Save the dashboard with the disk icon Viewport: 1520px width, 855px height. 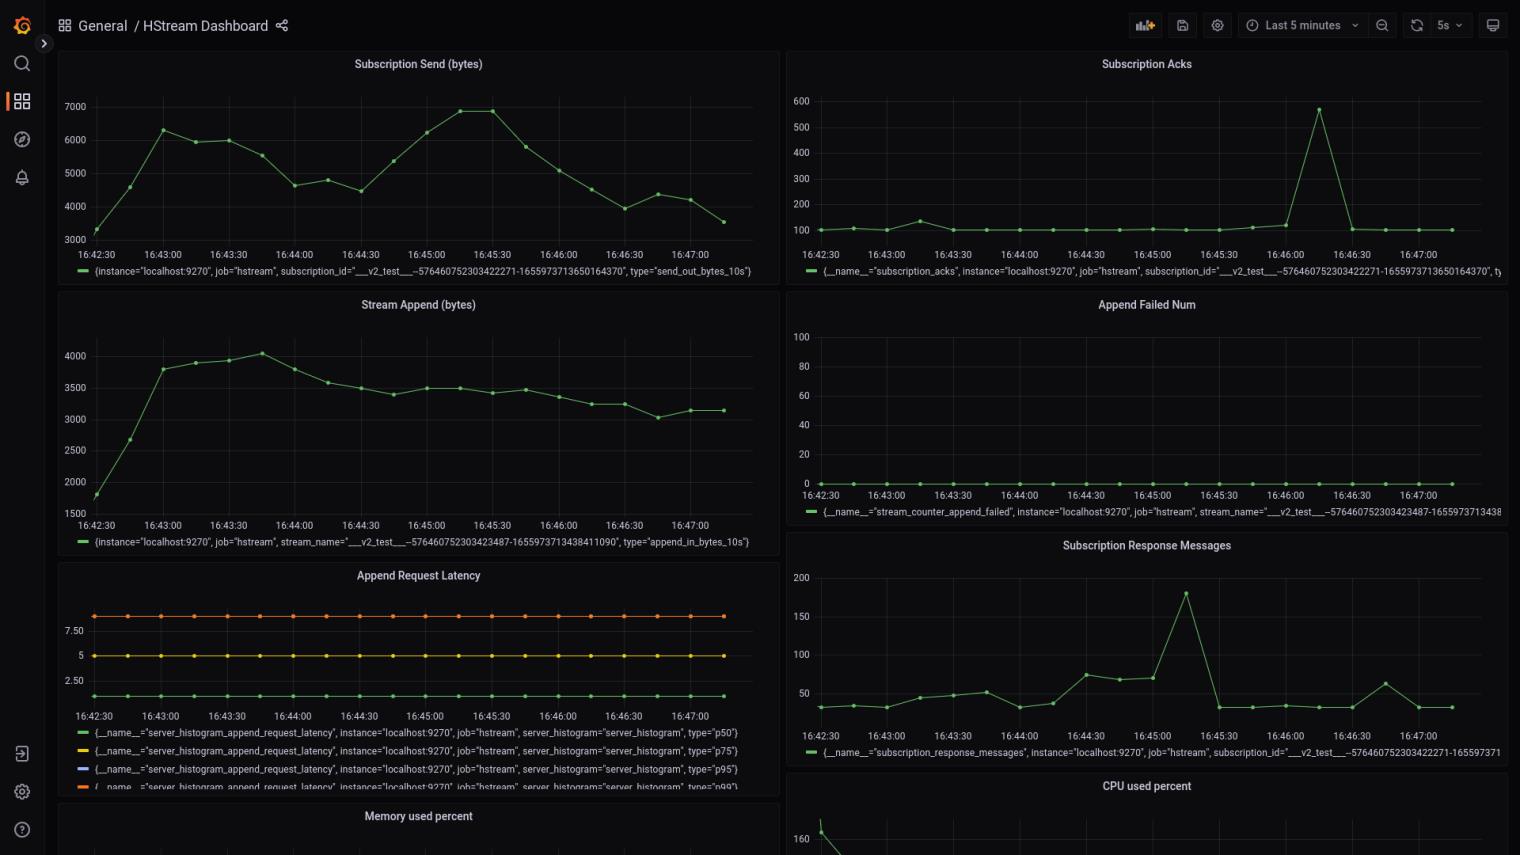(x=1182, y=26)
